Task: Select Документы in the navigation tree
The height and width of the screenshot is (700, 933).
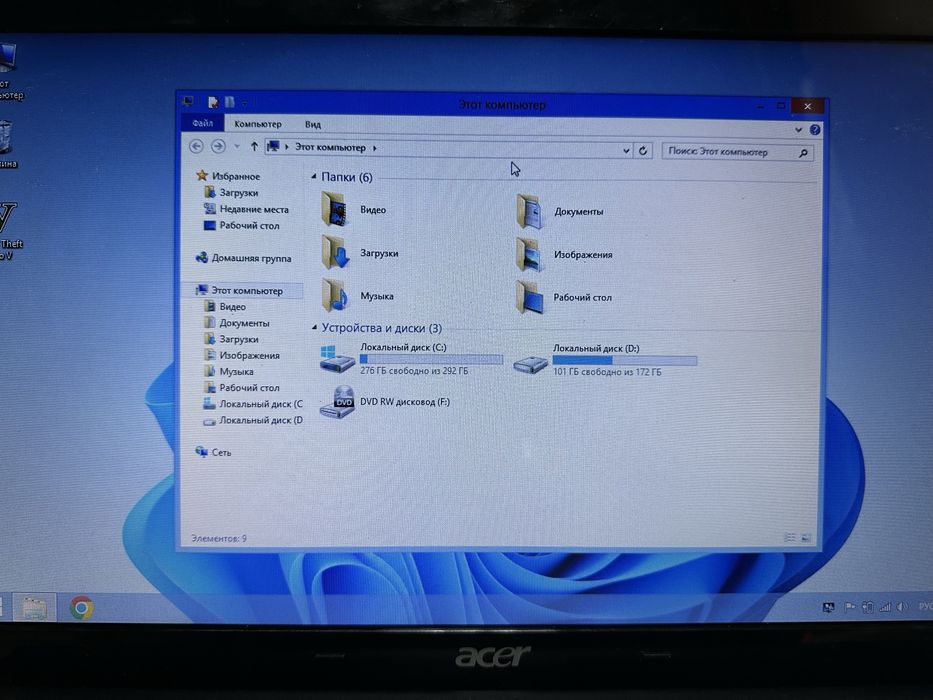Action: [237, 323]
